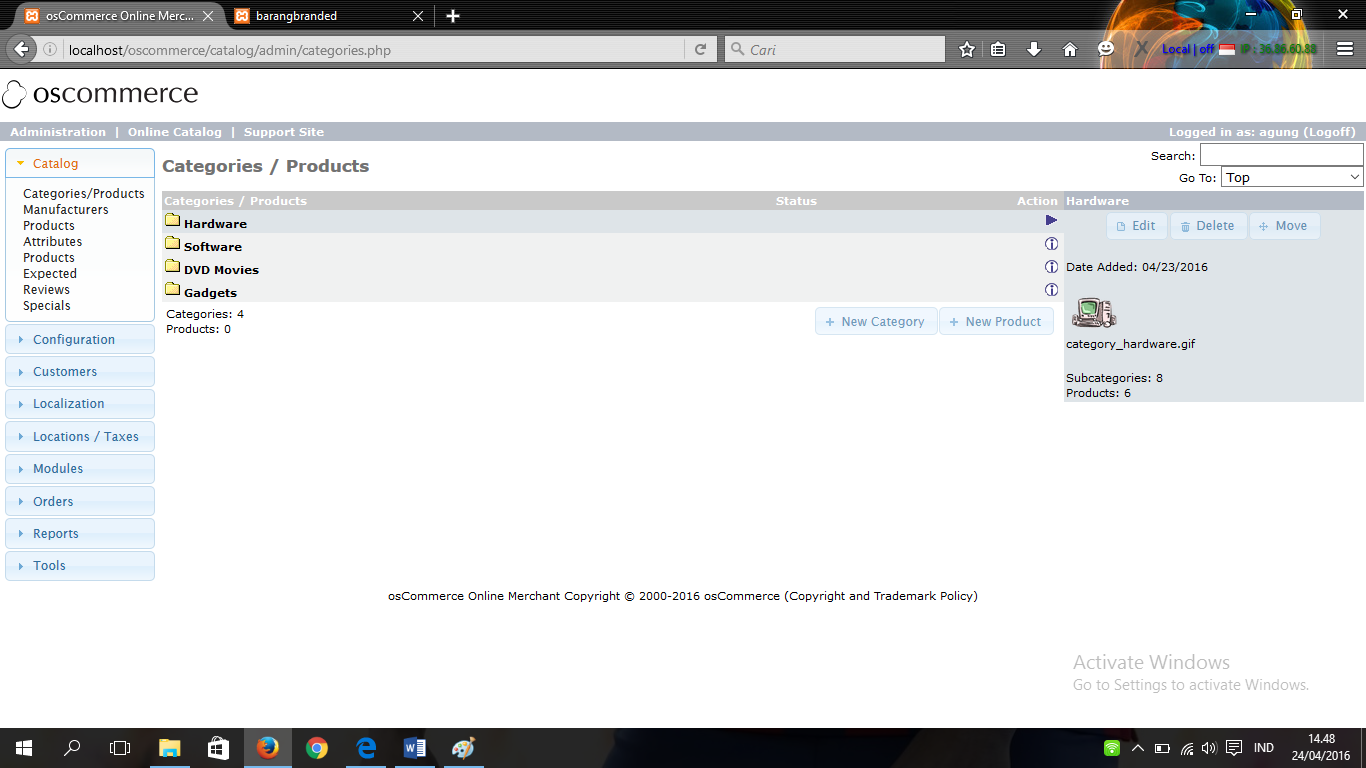Open the Administration header link
This screenshot has width=1366, height=768.
tap(58, 132)
